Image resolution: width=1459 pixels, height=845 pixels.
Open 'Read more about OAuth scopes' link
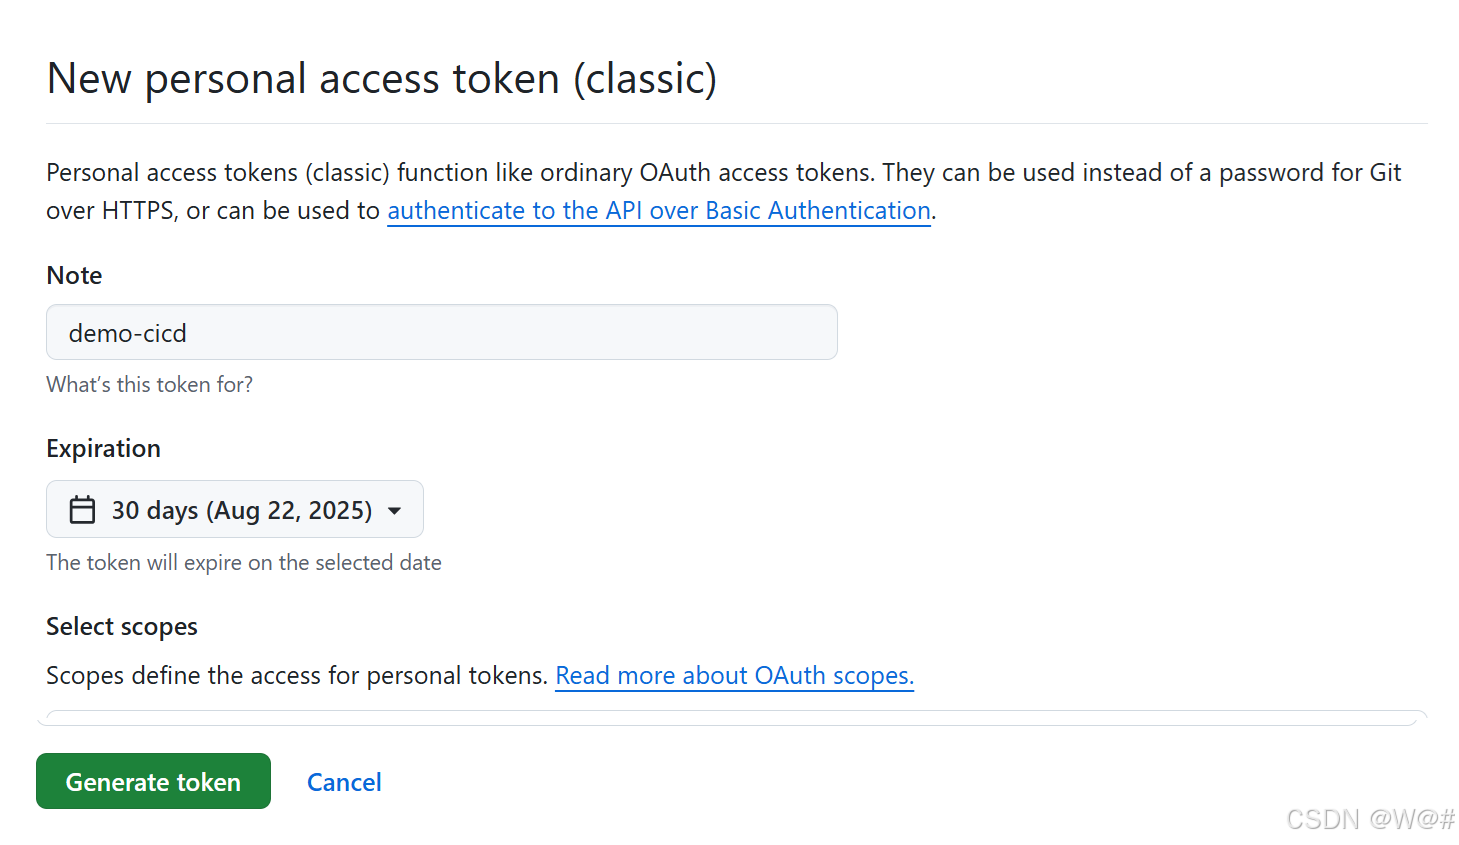[x=735, y=676]
